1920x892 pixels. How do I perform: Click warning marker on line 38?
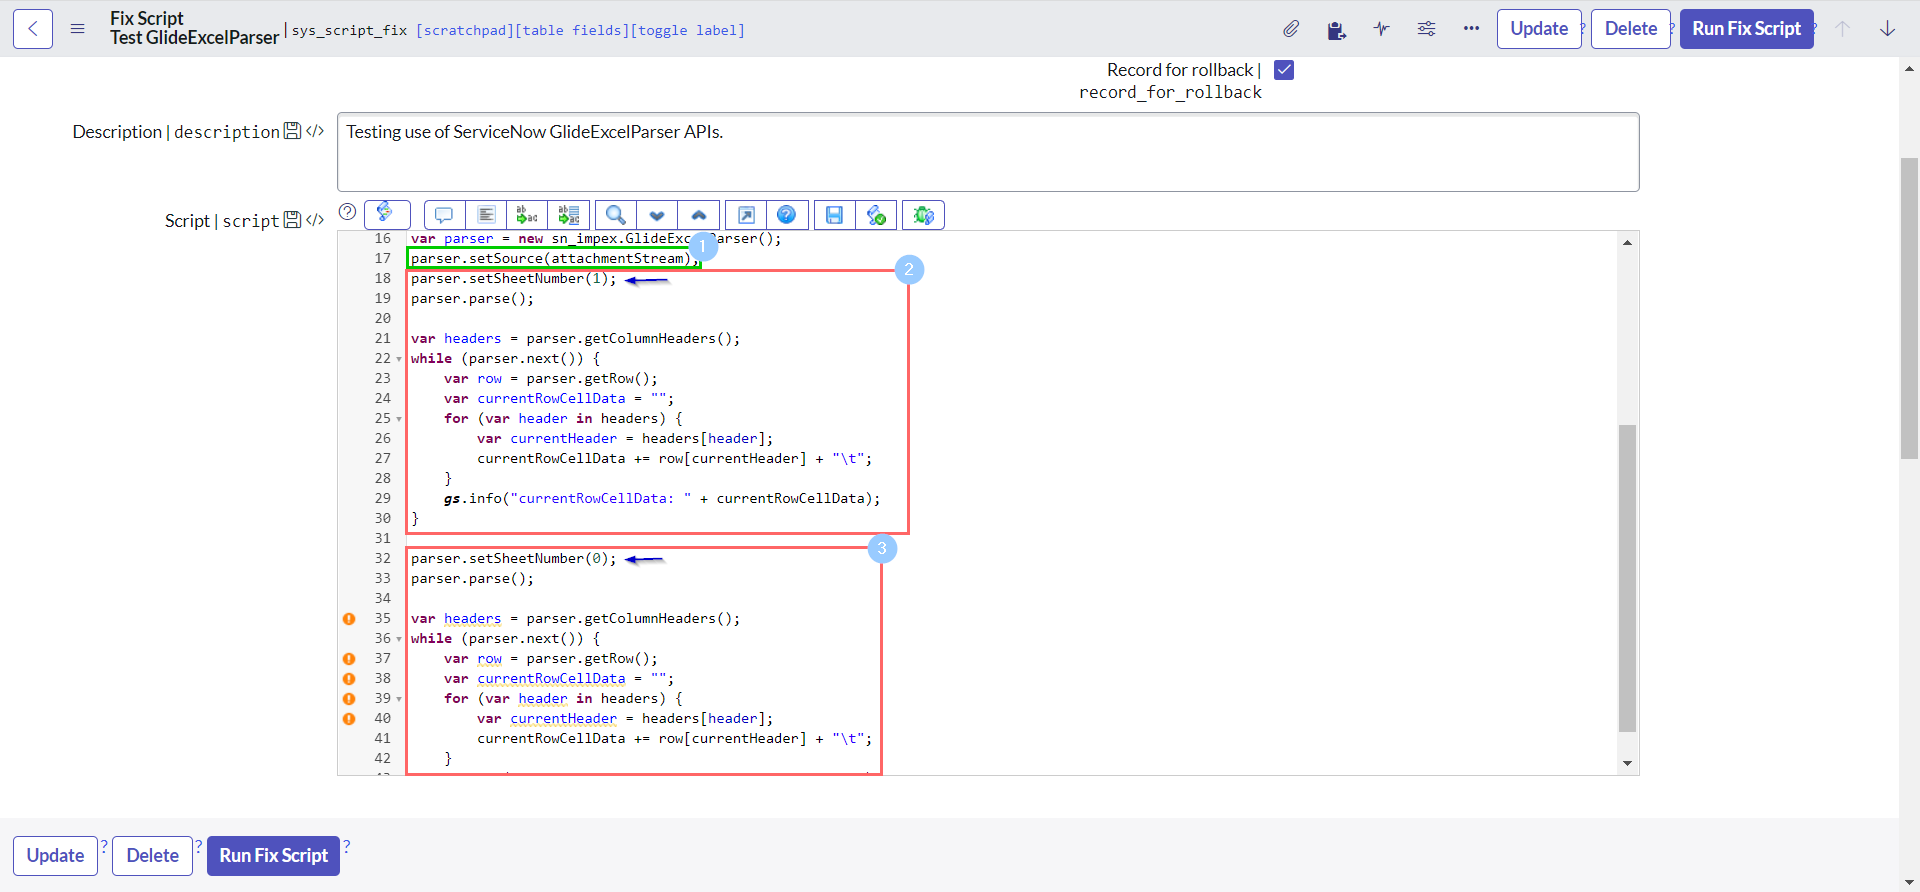click(349, 679)
